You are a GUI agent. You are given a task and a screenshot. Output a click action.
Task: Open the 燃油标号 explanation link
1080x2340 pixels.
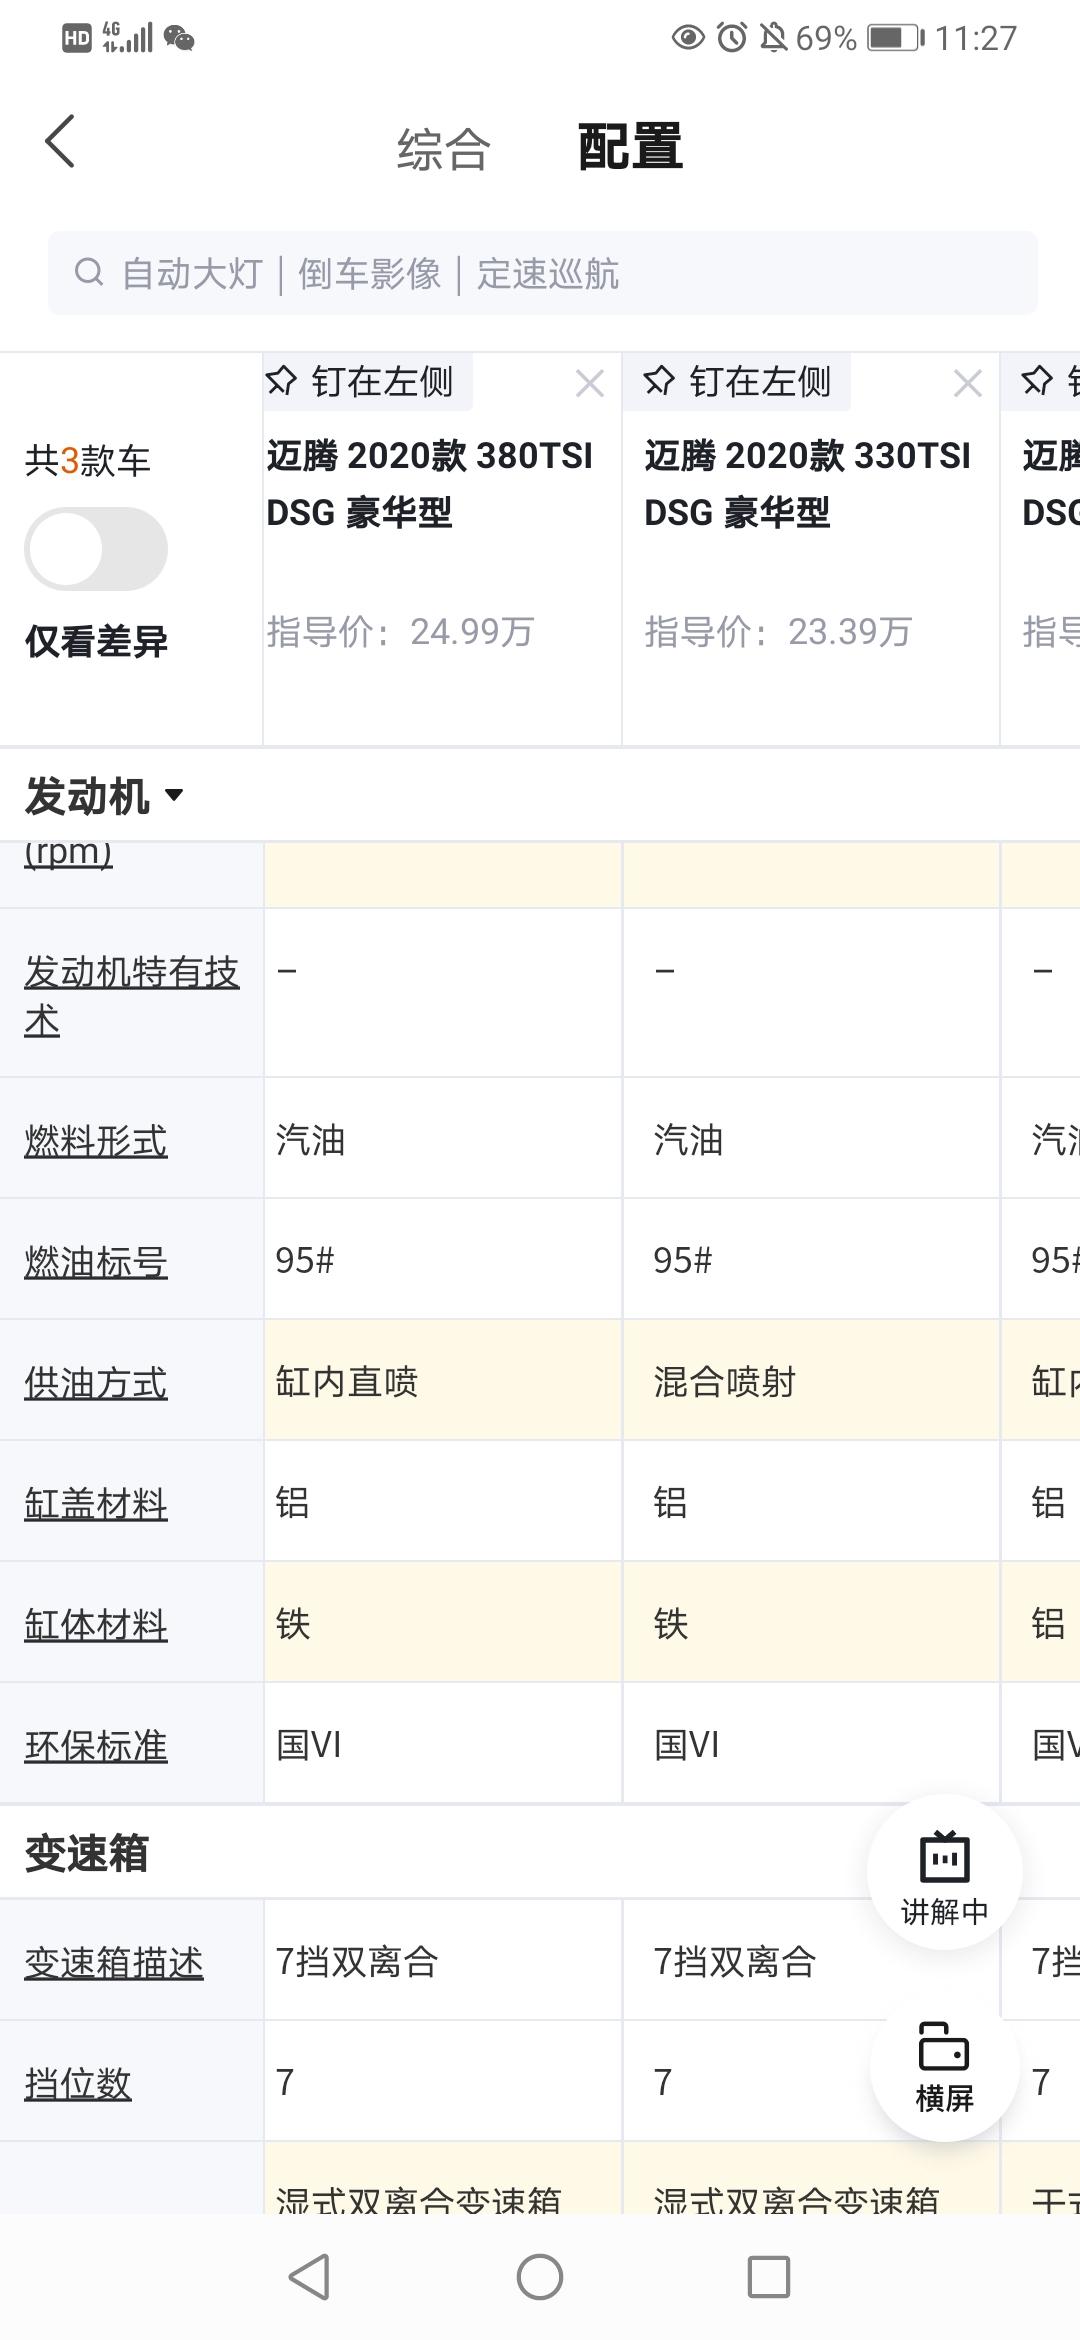coord(96,1262)
